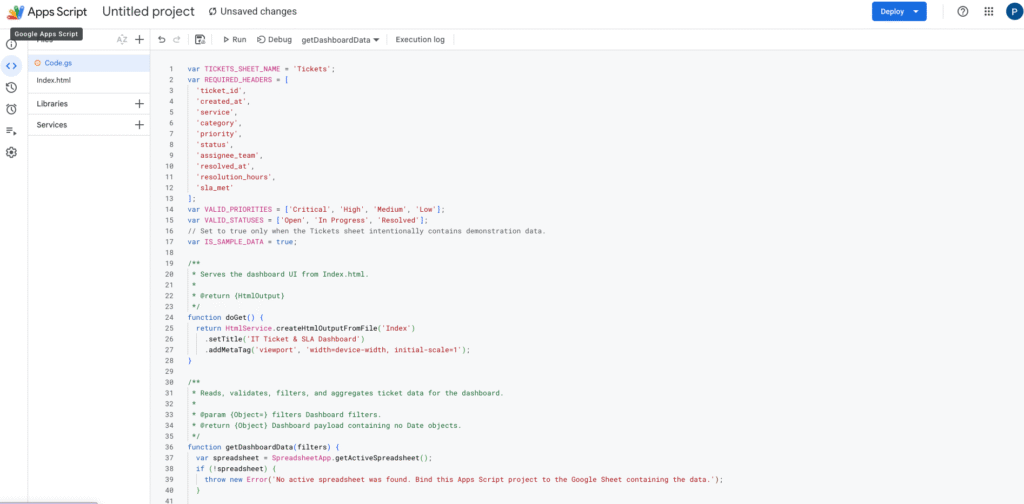Add a service with plus button
This screenshot has height=504, width=1024.
point(139,125)
